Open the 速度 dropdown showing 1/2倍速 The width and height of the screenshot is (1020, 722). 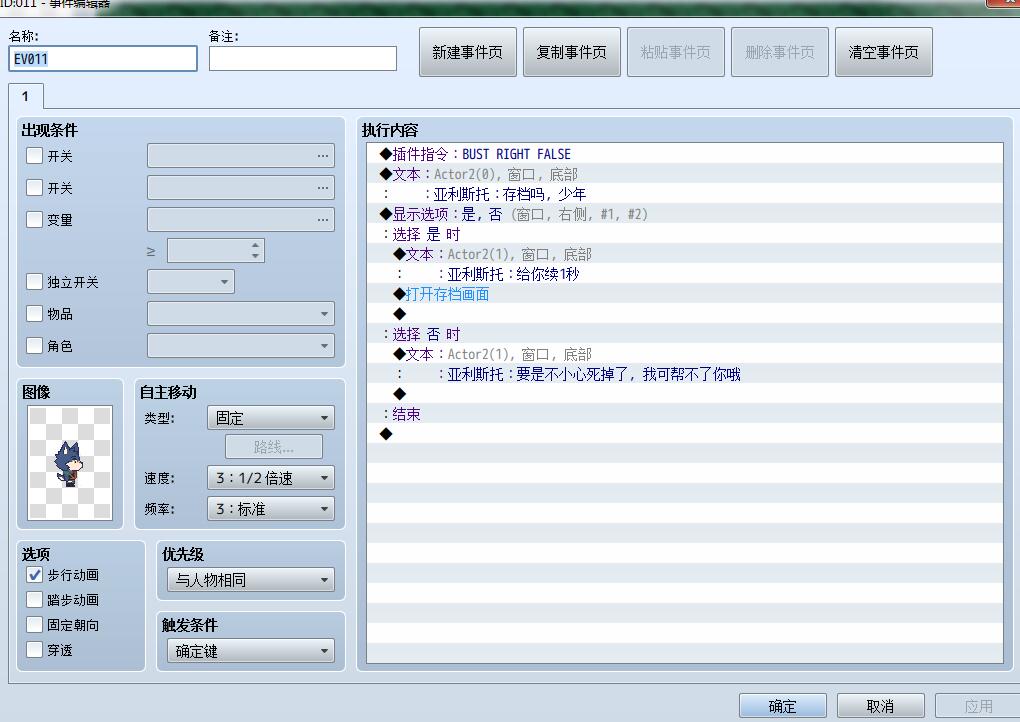click(x=271, y=478)
